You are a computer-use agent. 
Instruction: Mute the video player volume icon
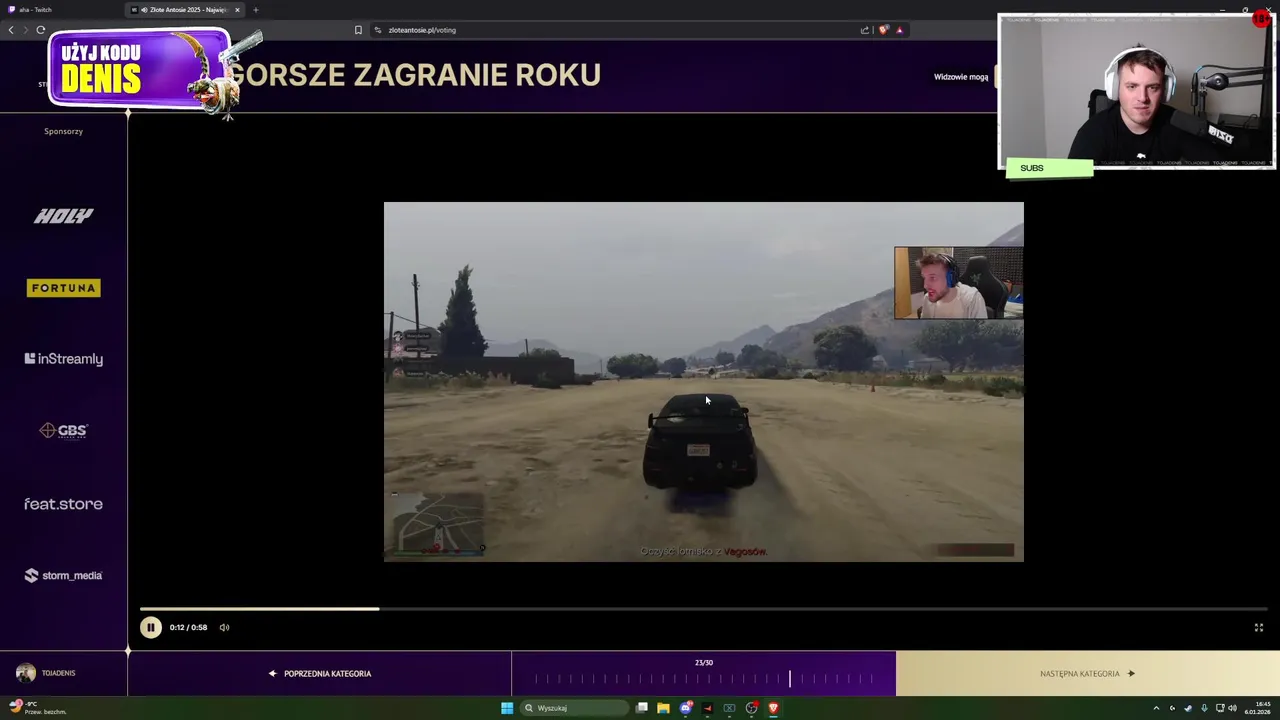pos(224,627)
